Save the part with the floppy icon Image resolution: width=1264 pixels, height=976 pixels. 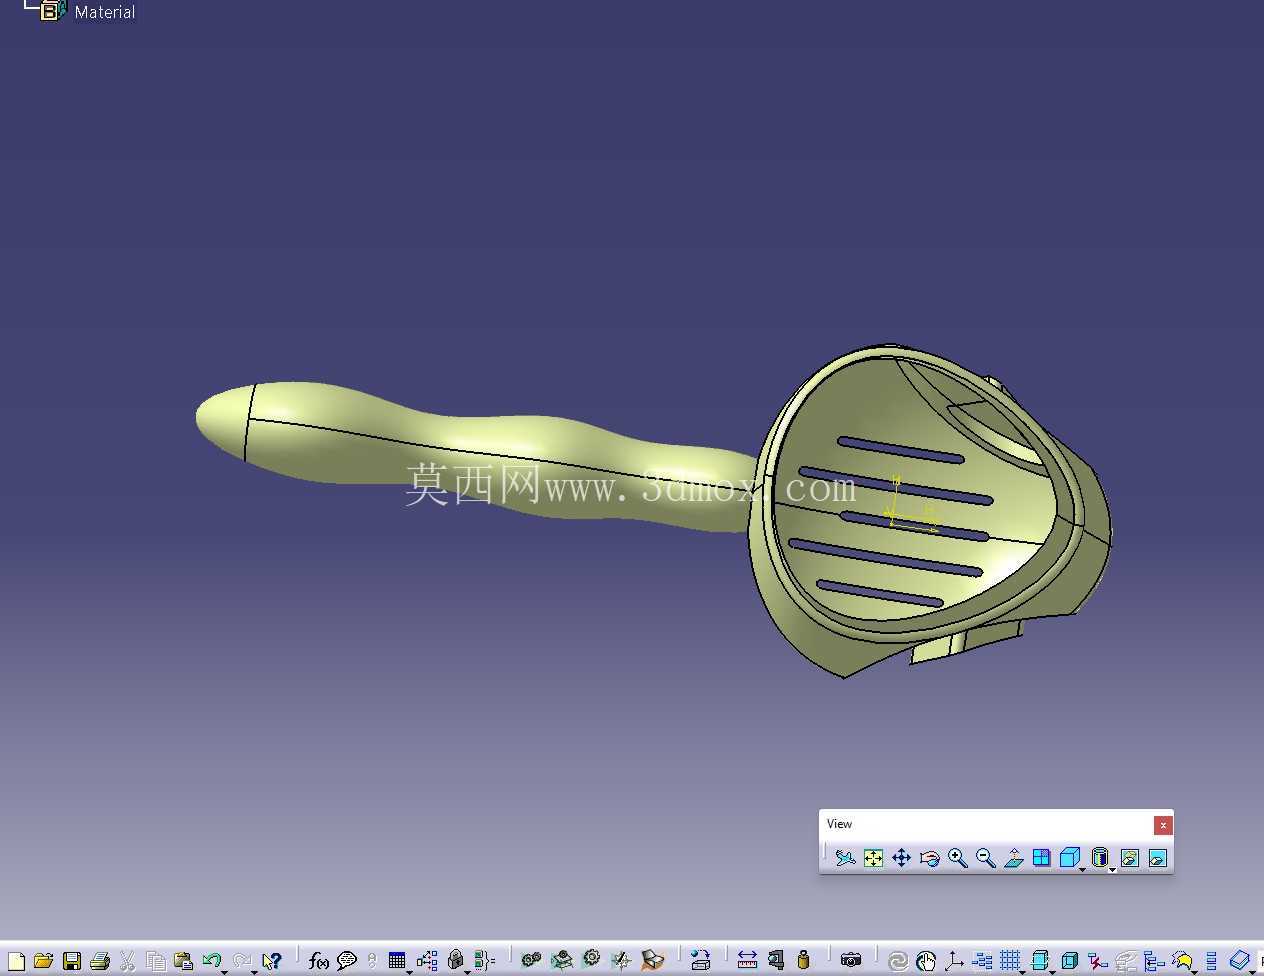pos(71,961)
